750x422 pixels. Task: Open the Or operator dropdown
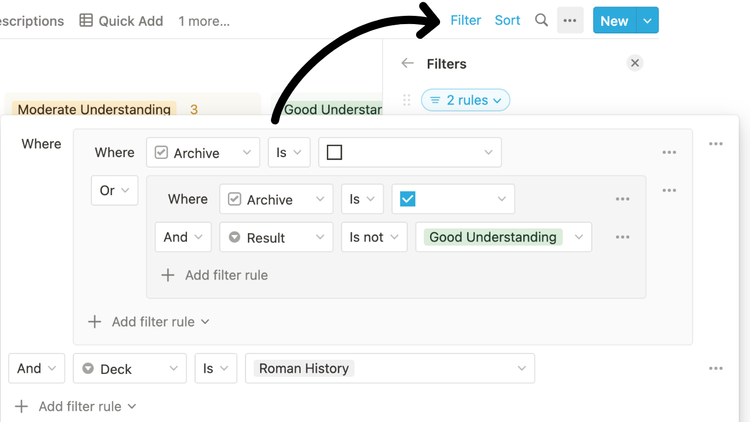114,190
